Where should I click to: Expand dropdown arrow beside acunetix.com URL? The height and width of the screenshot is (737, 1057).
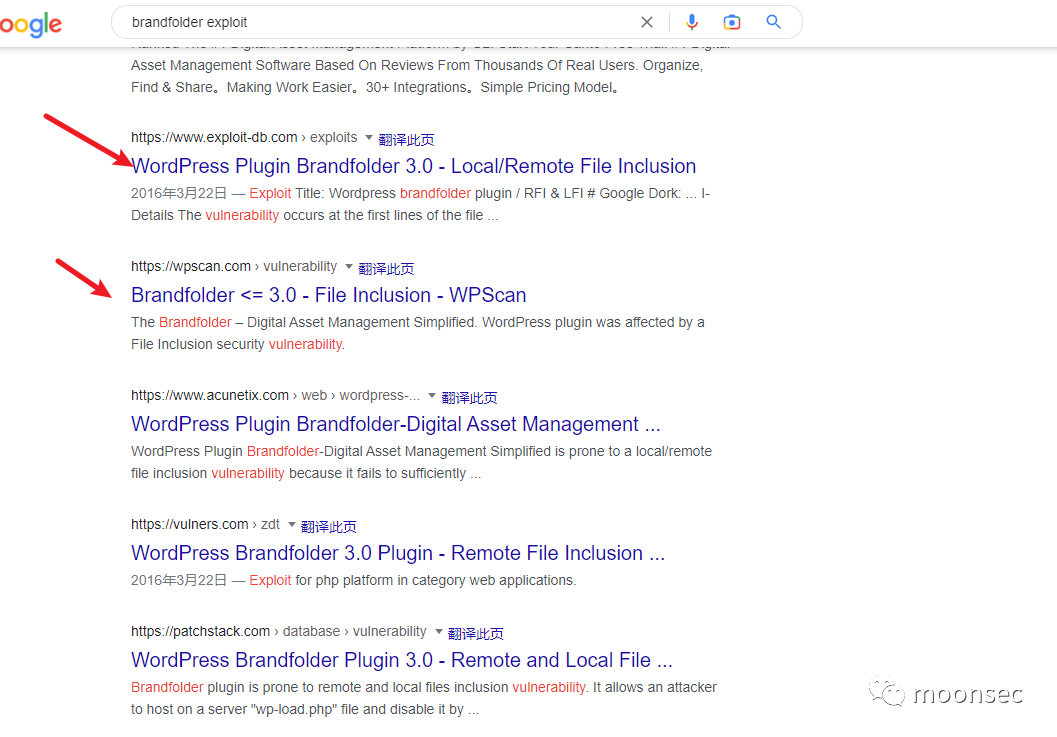431,395
